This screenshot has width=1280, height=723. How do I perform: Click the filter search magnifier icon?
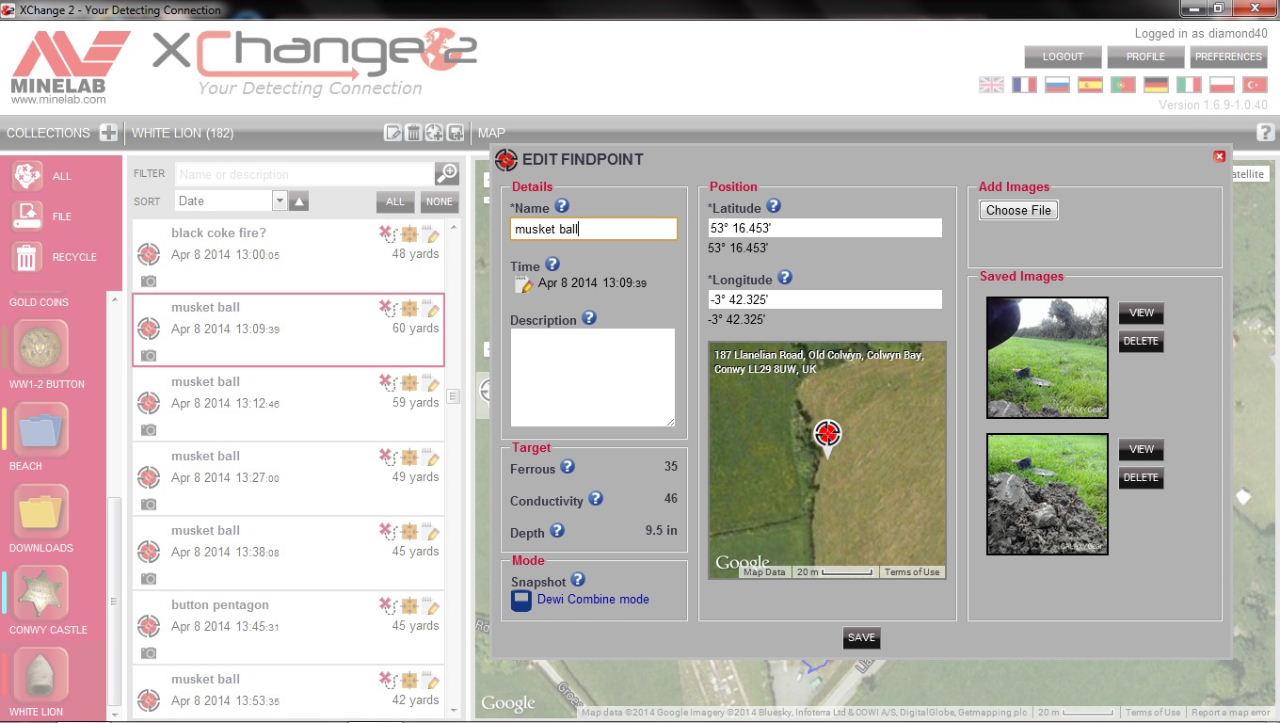(446, 174)
